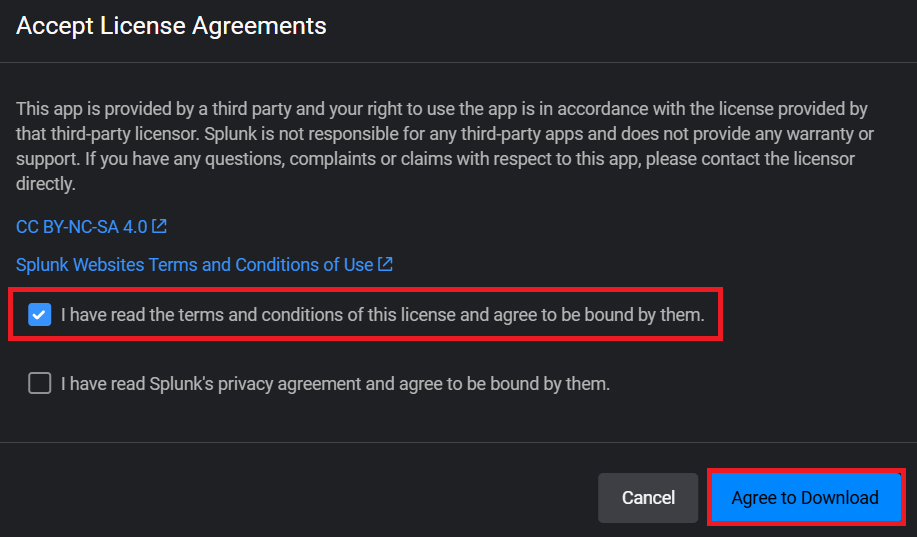Click the 'agree to be bound' license terms label
The height and width of the screenshot is (537, 917).
[x=382, y=315]
